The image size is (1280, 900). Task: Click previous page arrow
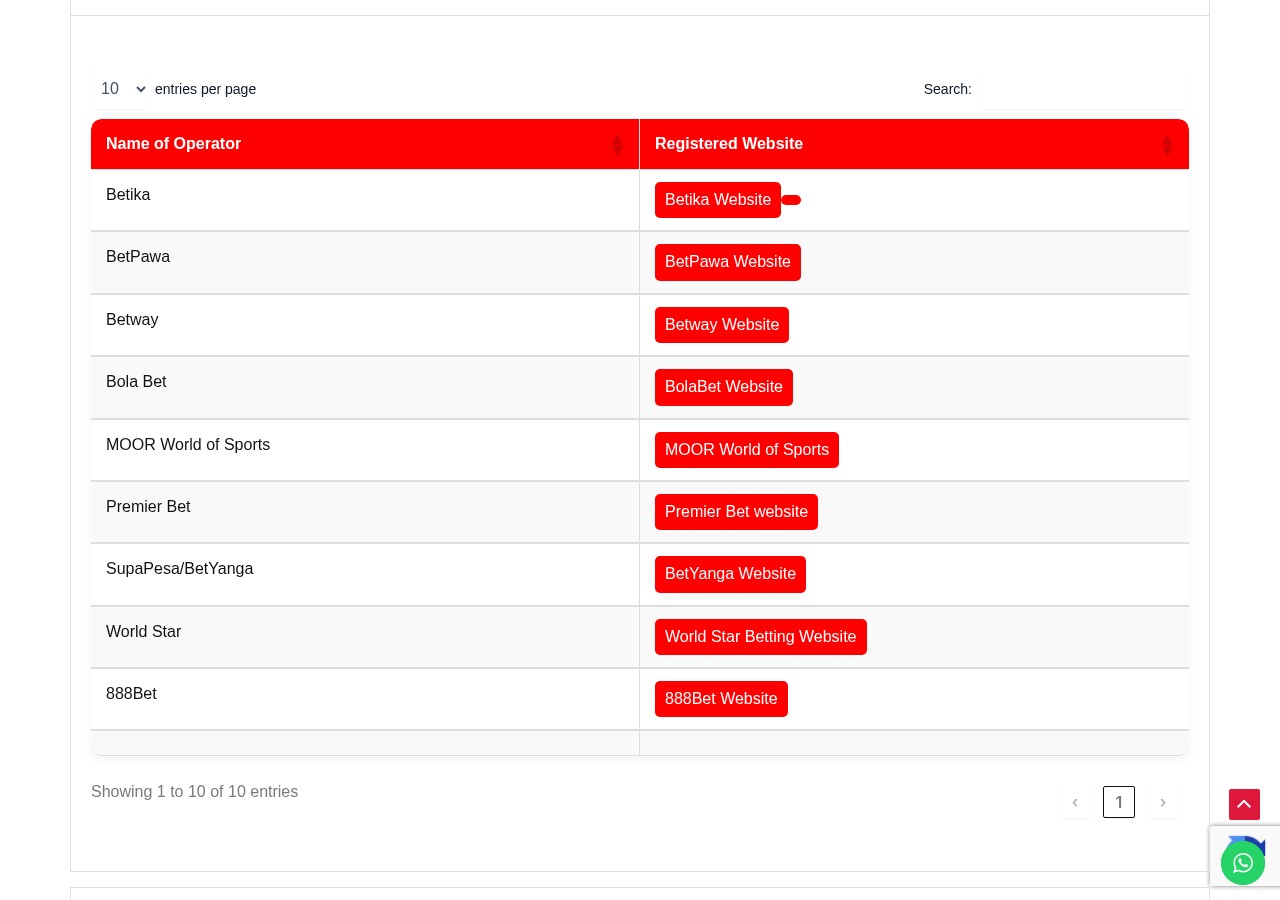(1075, 802)
